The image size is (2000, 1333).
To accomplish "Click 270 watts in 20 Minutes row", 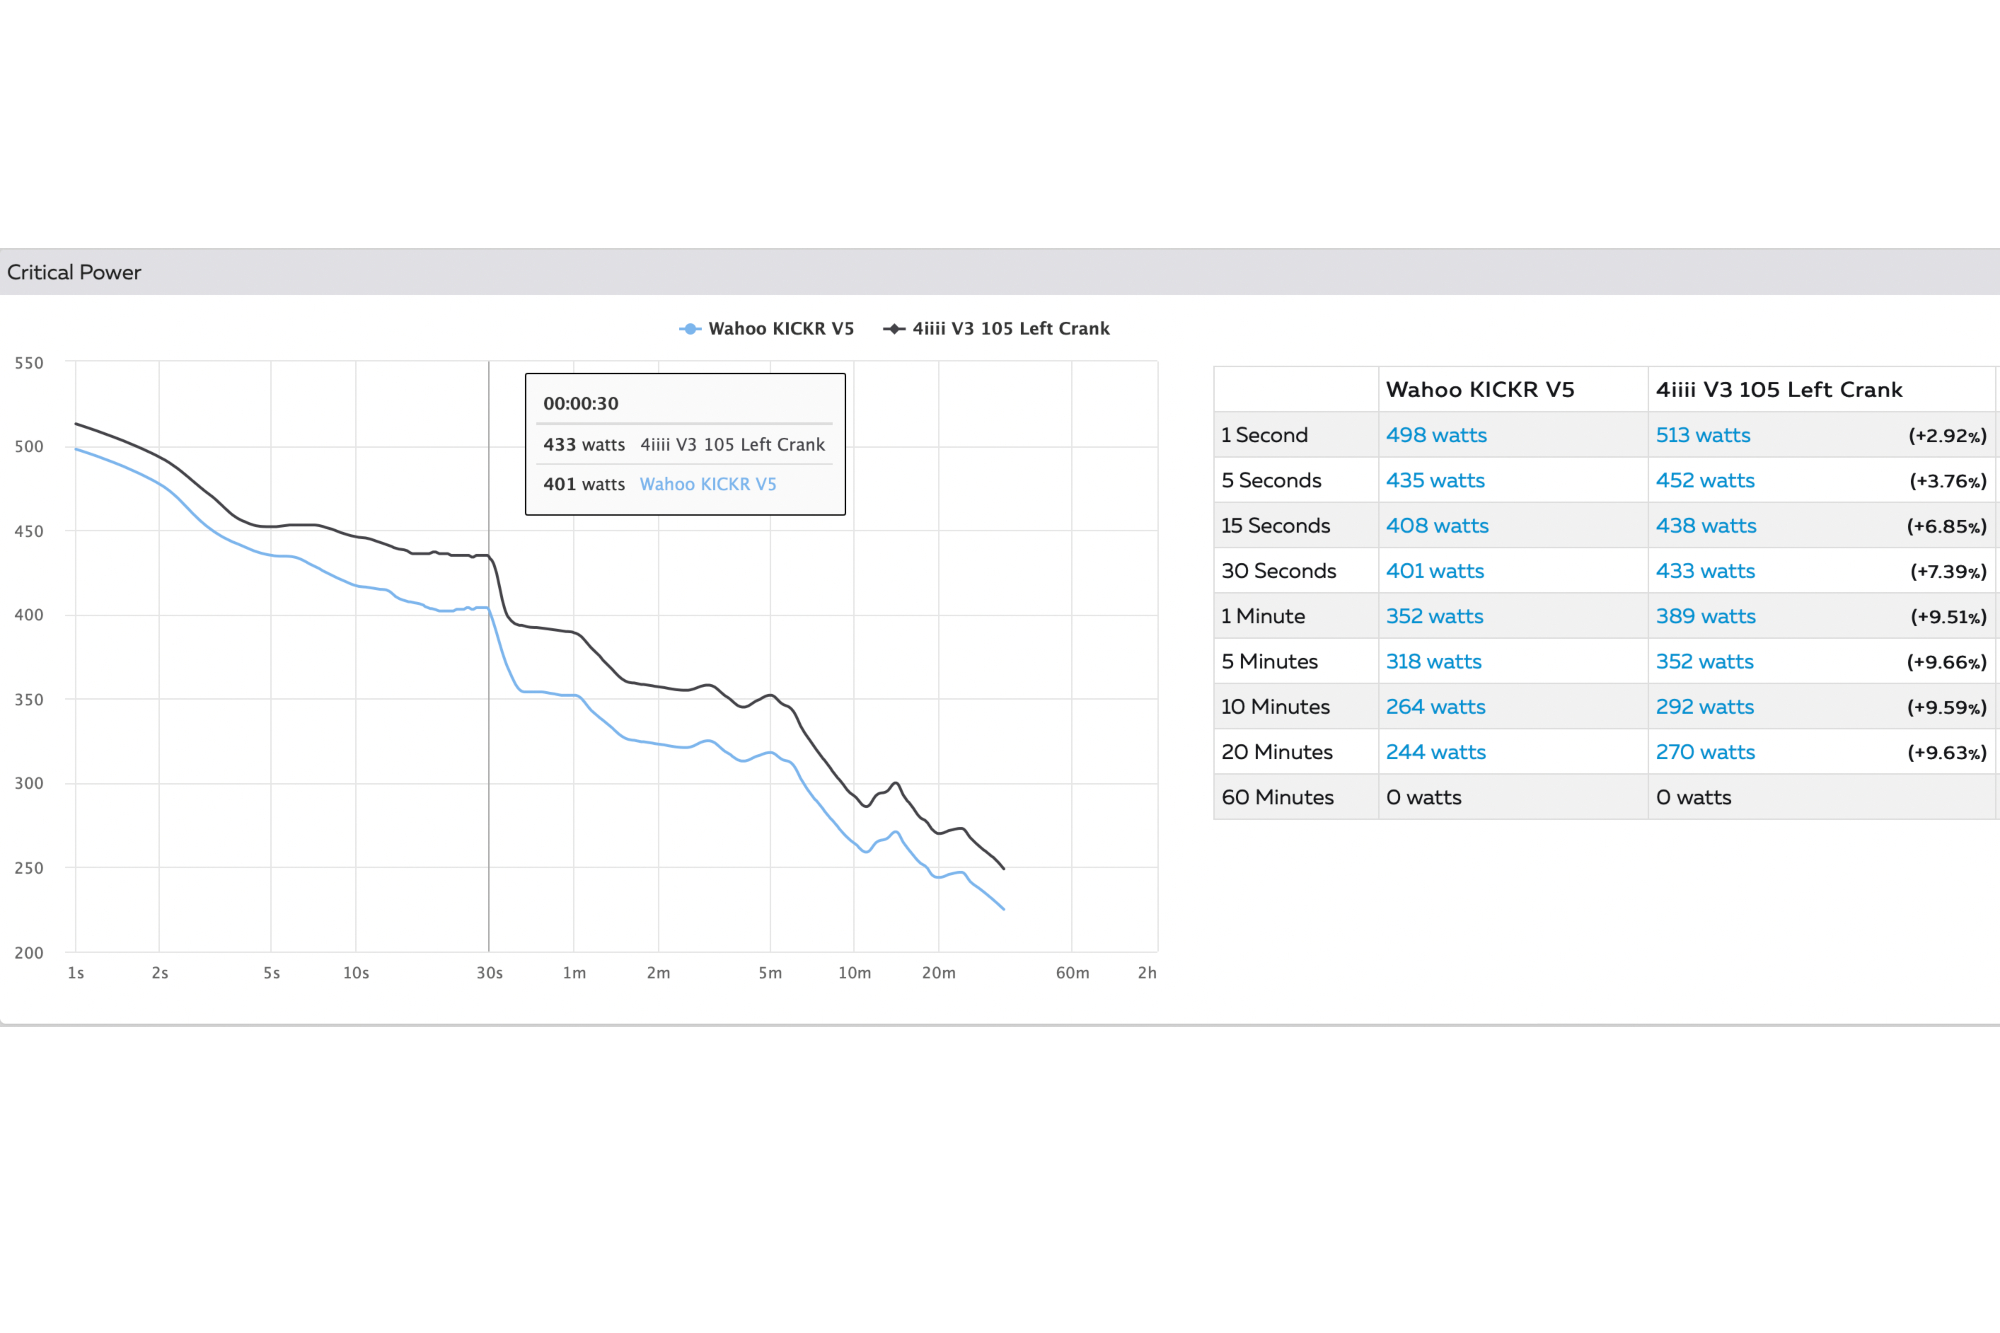I will tap(1705, 752).
